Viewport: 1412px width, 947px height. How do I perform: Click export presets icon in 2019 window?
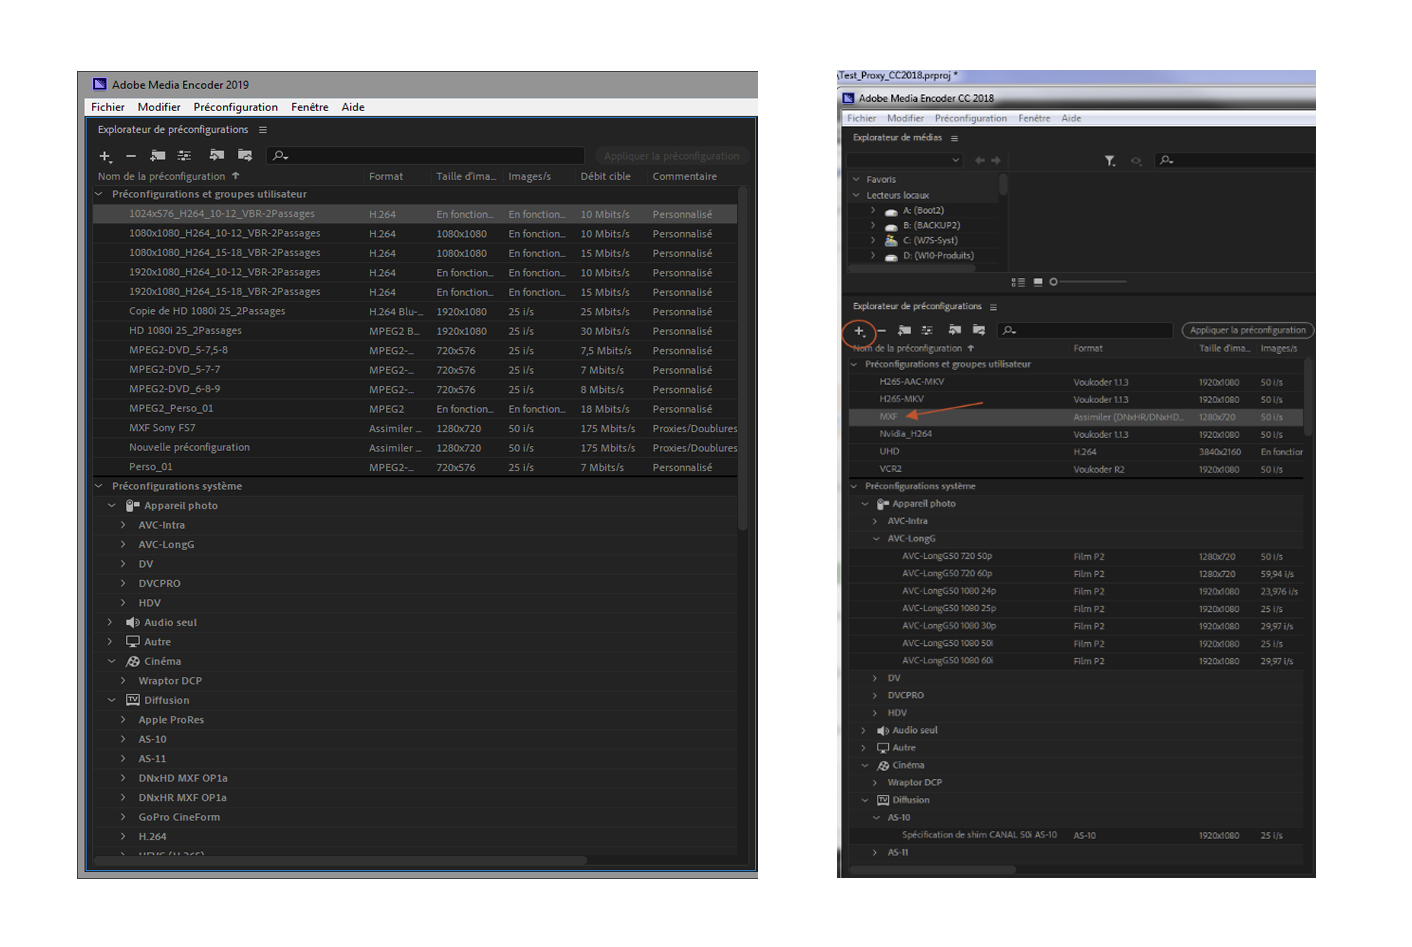pyautogui.click(x=245, y=155)
